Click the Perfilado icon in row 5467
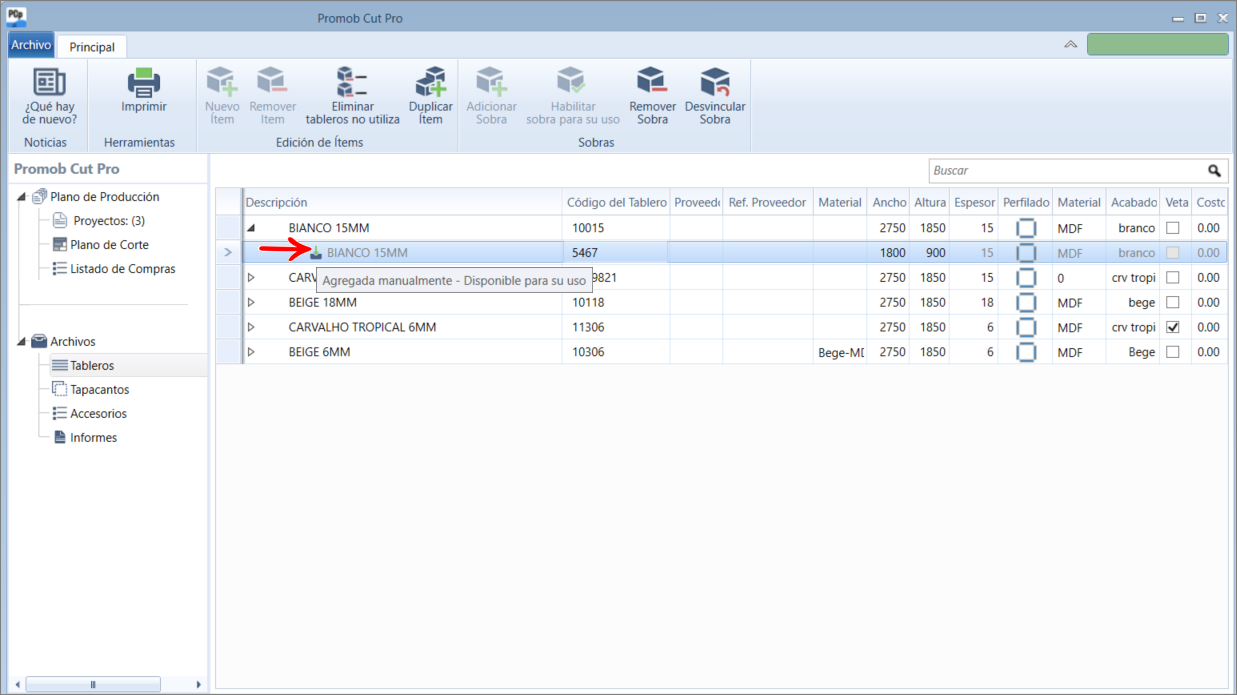The image size is (1237, 695). click(1025, 253)
